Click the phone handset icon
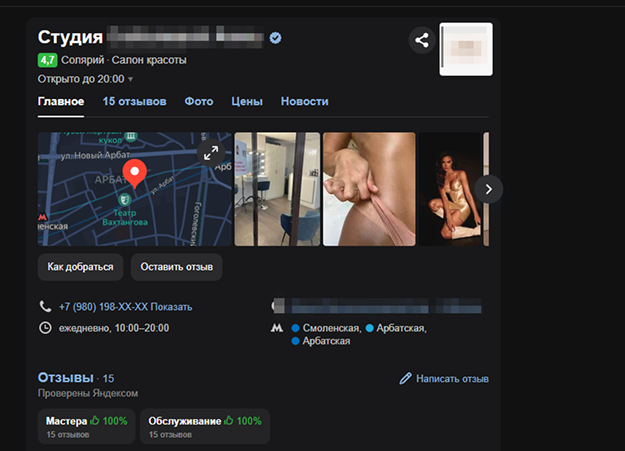The image size is (625, 451). coord(45,307)
